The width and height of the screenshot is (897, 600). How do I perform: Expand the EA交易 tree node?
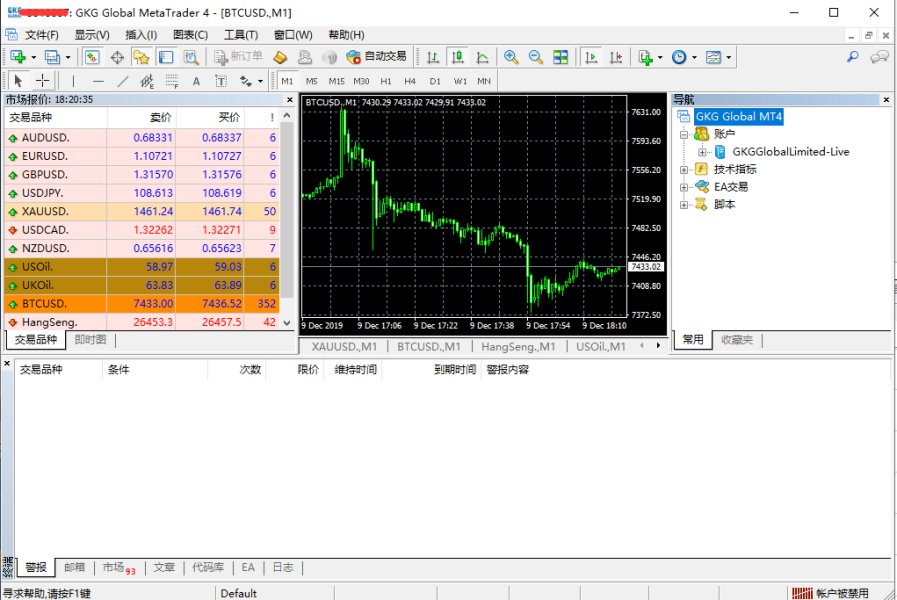(684, 187)
